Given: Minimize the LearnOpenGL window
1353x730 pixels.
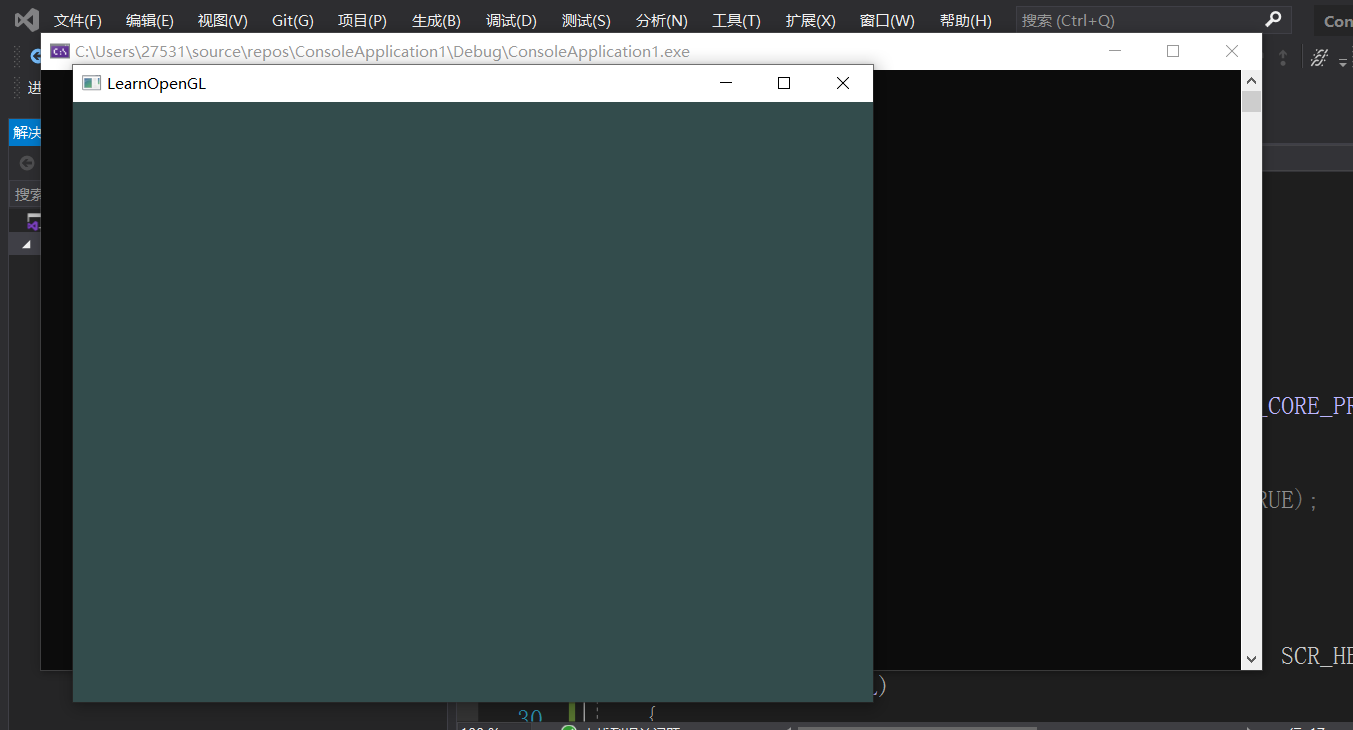Looking at the screenshot, I should pos(726,83).
